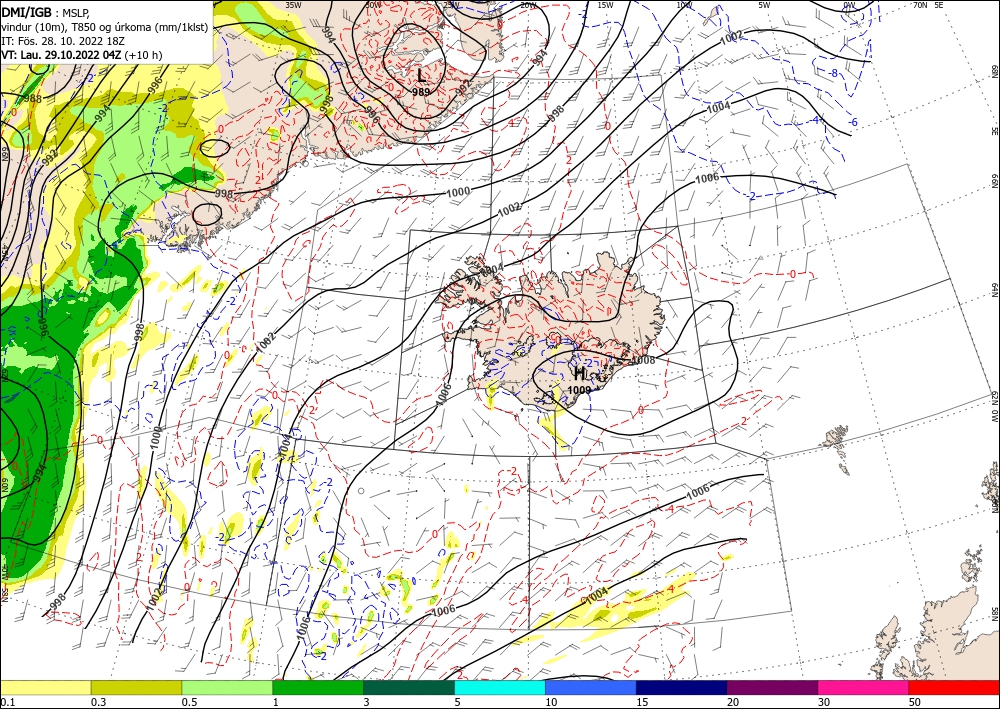Click the 'VT: Lau. 29.10.2022 04Z (+10 h)' line
Viewport: 1000px width, 709px height.
tap(82, 55)
